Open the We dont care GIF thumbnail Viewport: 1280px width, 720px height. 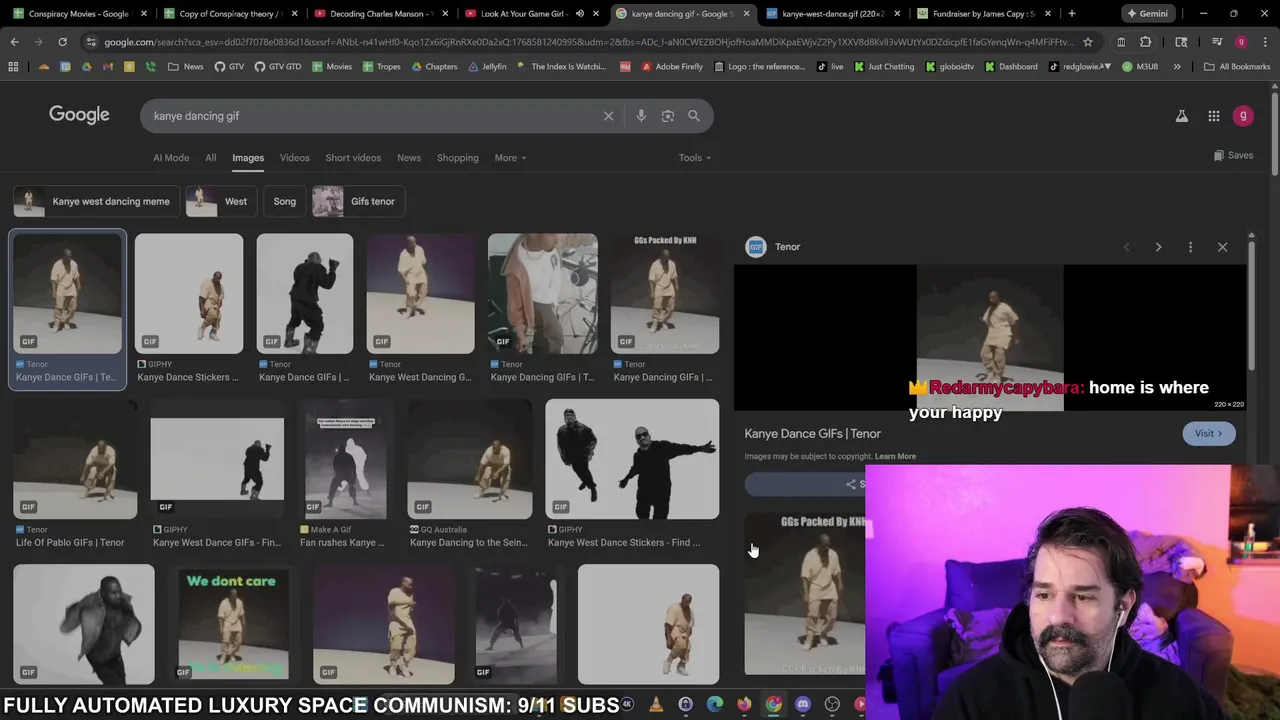[x=233, y=625]
